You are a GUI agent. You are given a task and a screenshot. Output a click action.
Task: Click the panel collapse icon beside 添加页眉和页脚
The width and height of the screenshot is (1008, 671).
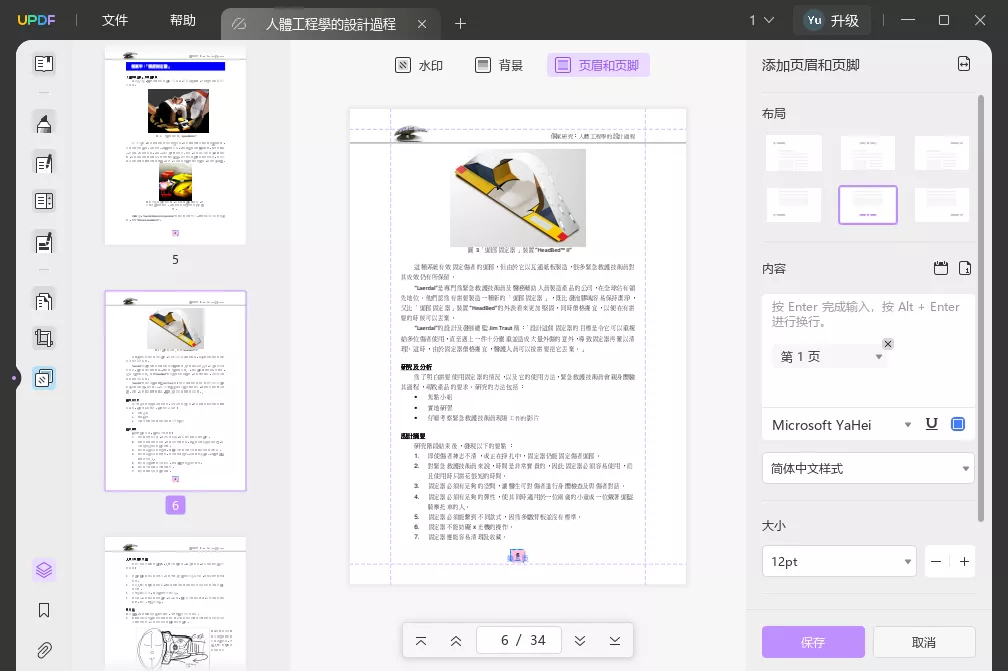click(x=964, y=64)
